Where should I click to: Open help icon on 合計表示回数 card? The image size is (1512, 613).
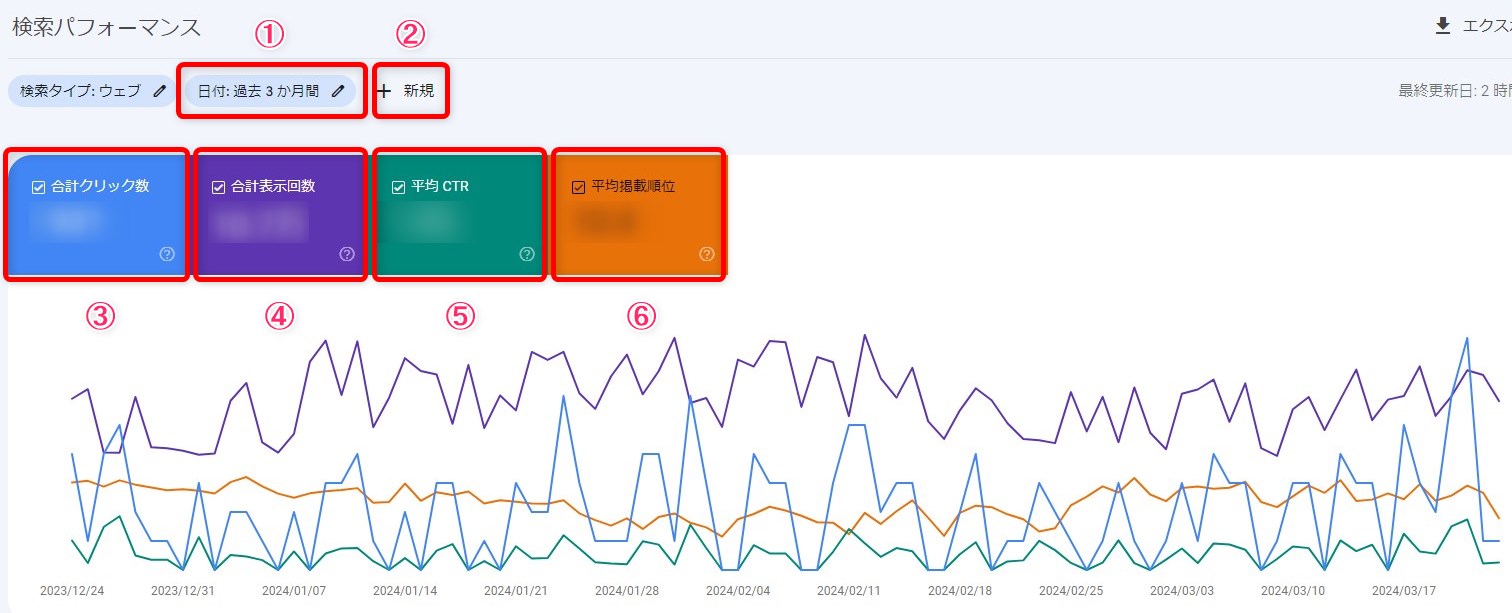tap(347, 254)
